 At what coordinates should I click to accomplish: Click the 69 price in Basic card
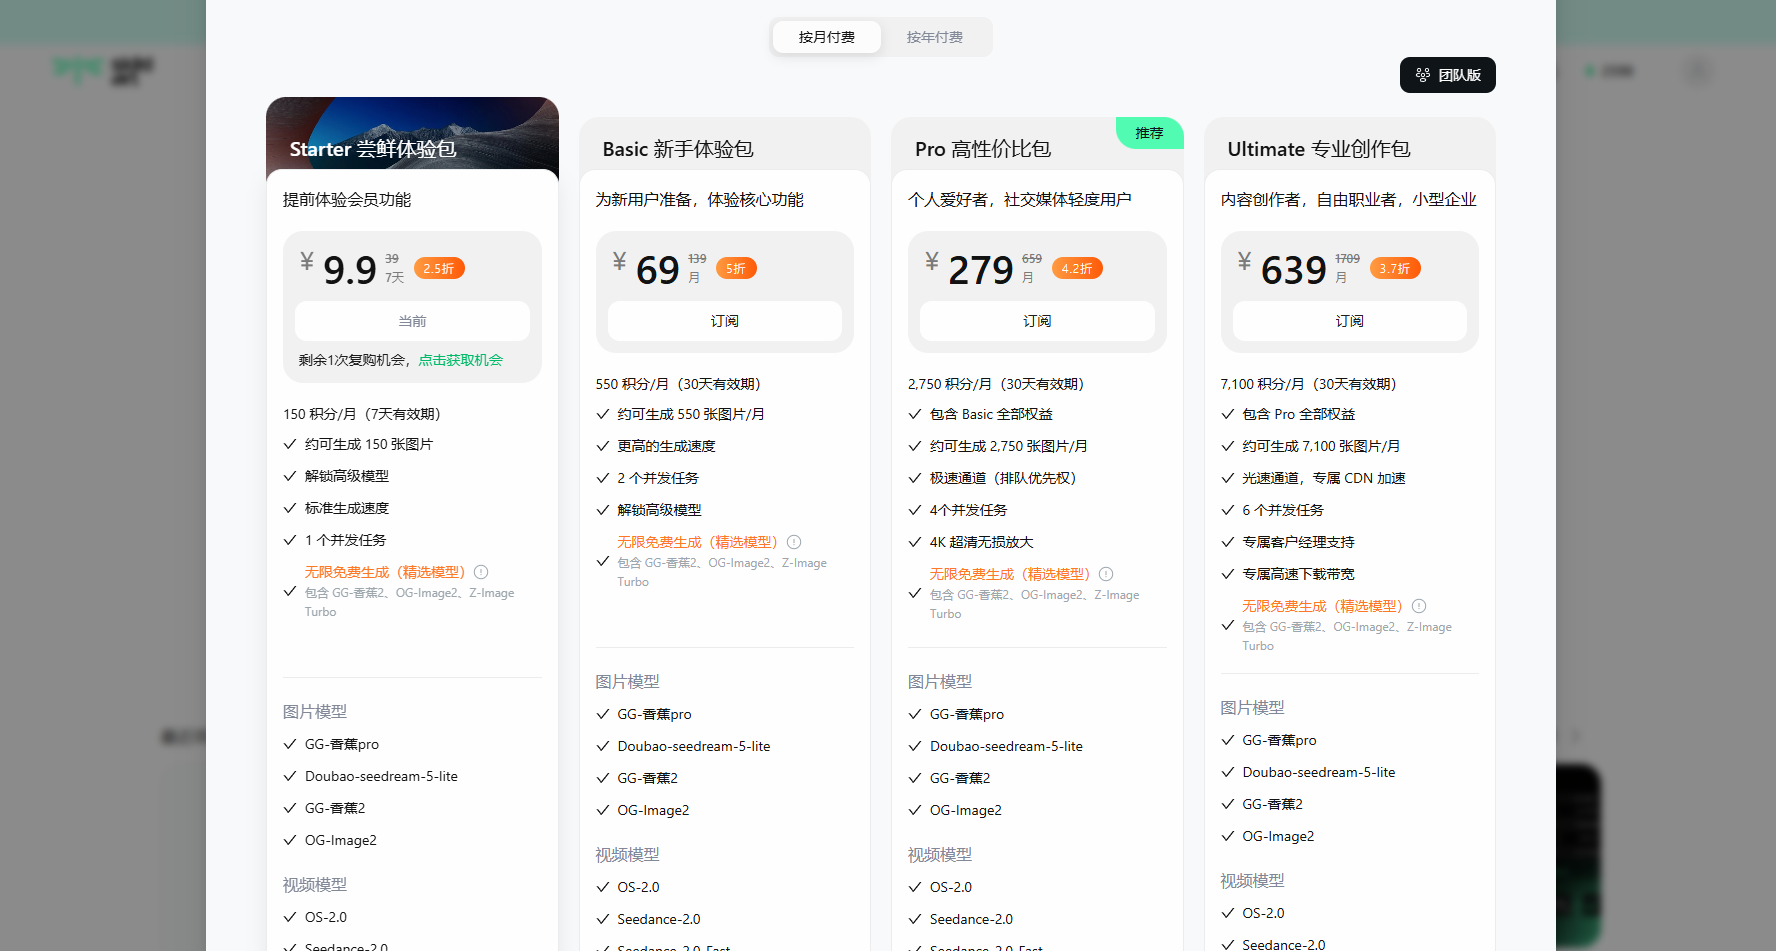pyautogui.click(x=658, y=270)
